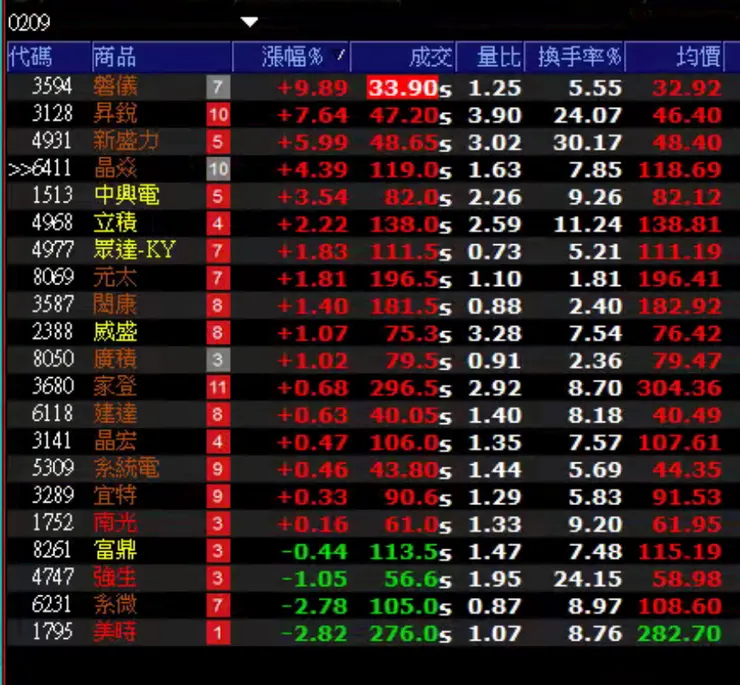Click the 代碼 column header
Image resolution: width=740 pixels, height=685 pixels.
[49, 57]
